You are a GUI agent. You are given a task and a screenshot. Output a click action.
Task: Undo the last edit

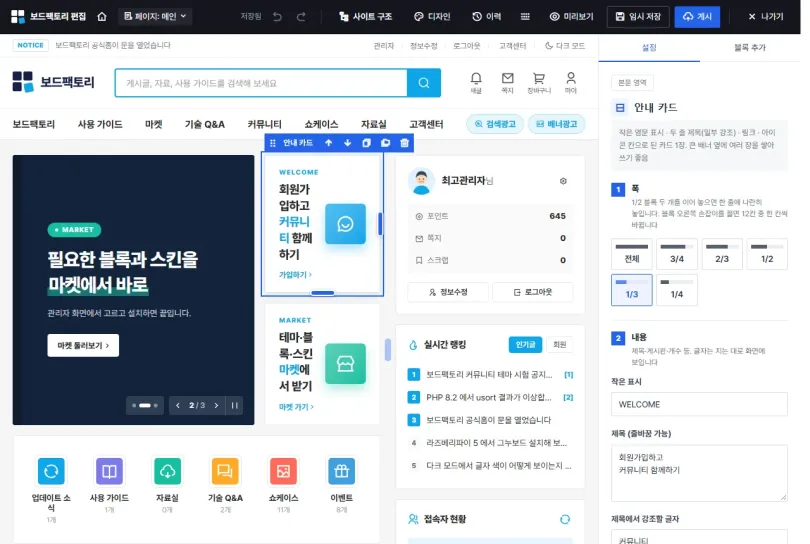[277, 17]
